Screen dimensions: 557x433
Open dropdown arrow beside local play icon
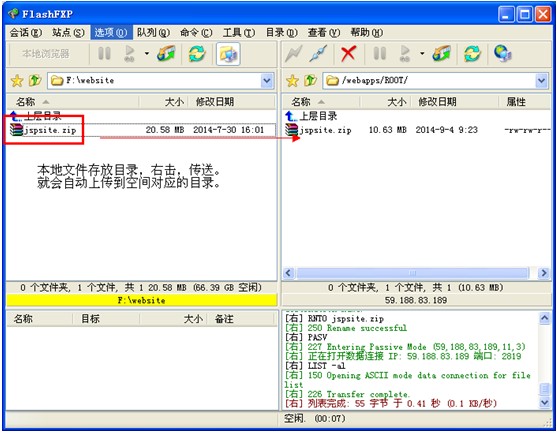tap(147, 54)
